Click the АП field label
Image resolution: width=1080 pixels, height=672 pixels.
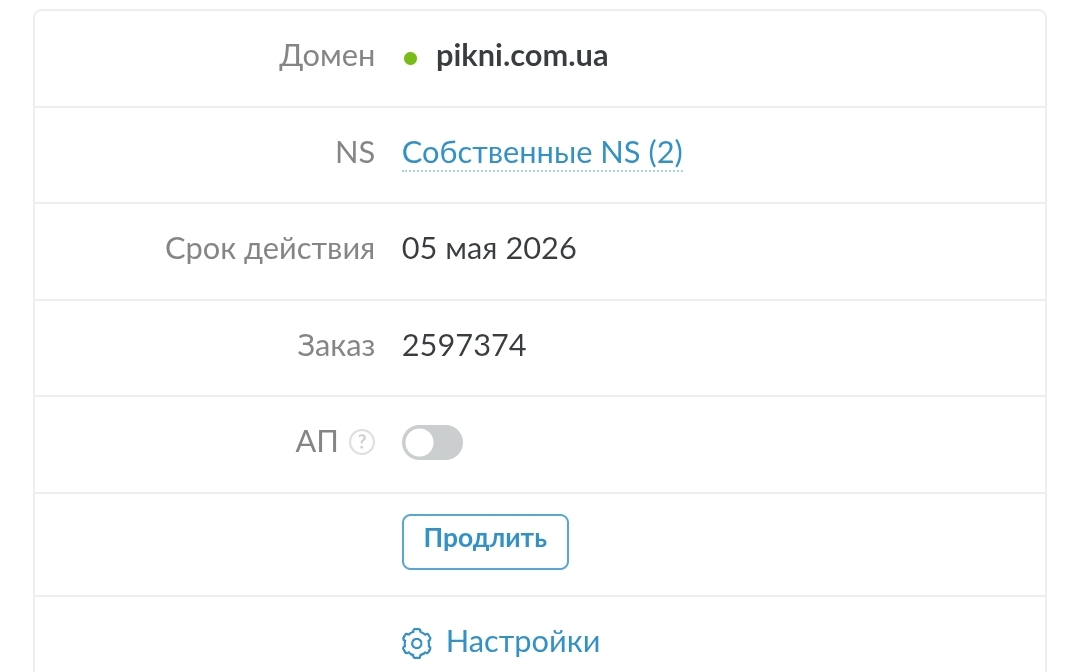[x=317, y=442]
